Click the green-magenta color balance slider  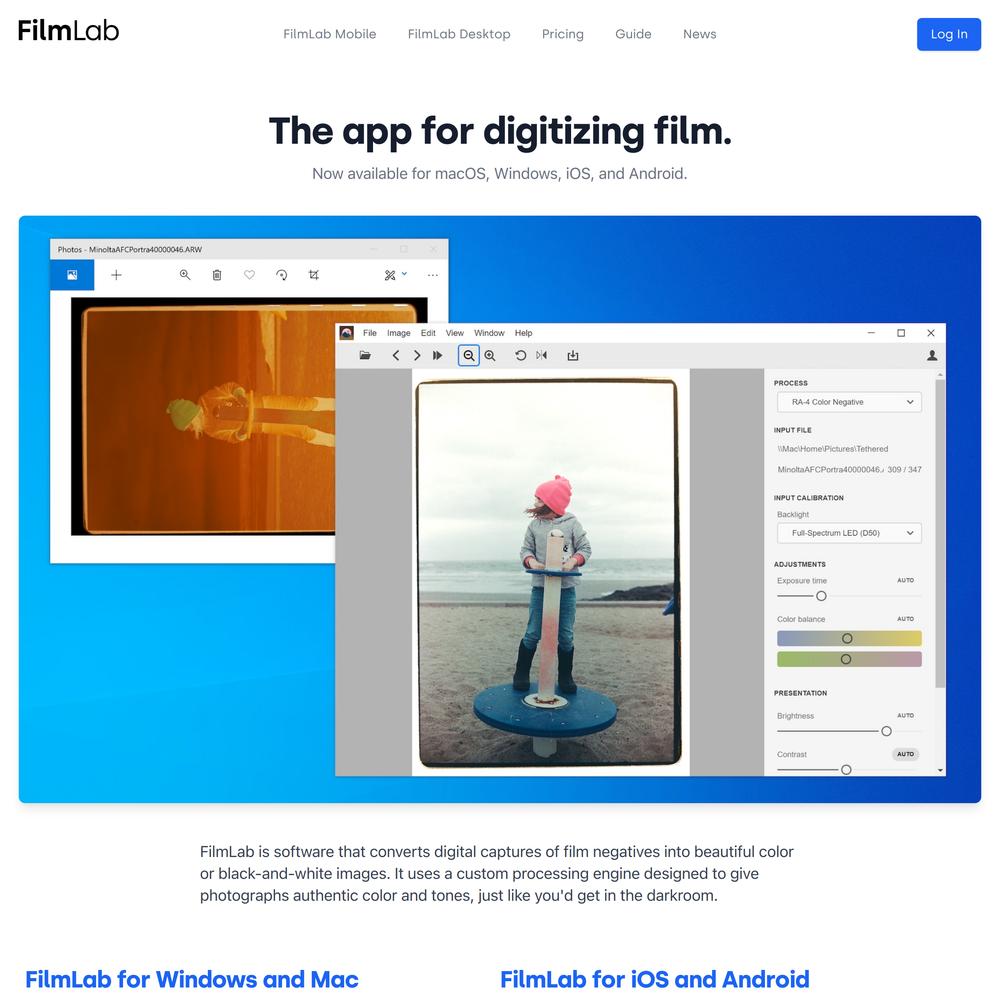tap(849, 659)
